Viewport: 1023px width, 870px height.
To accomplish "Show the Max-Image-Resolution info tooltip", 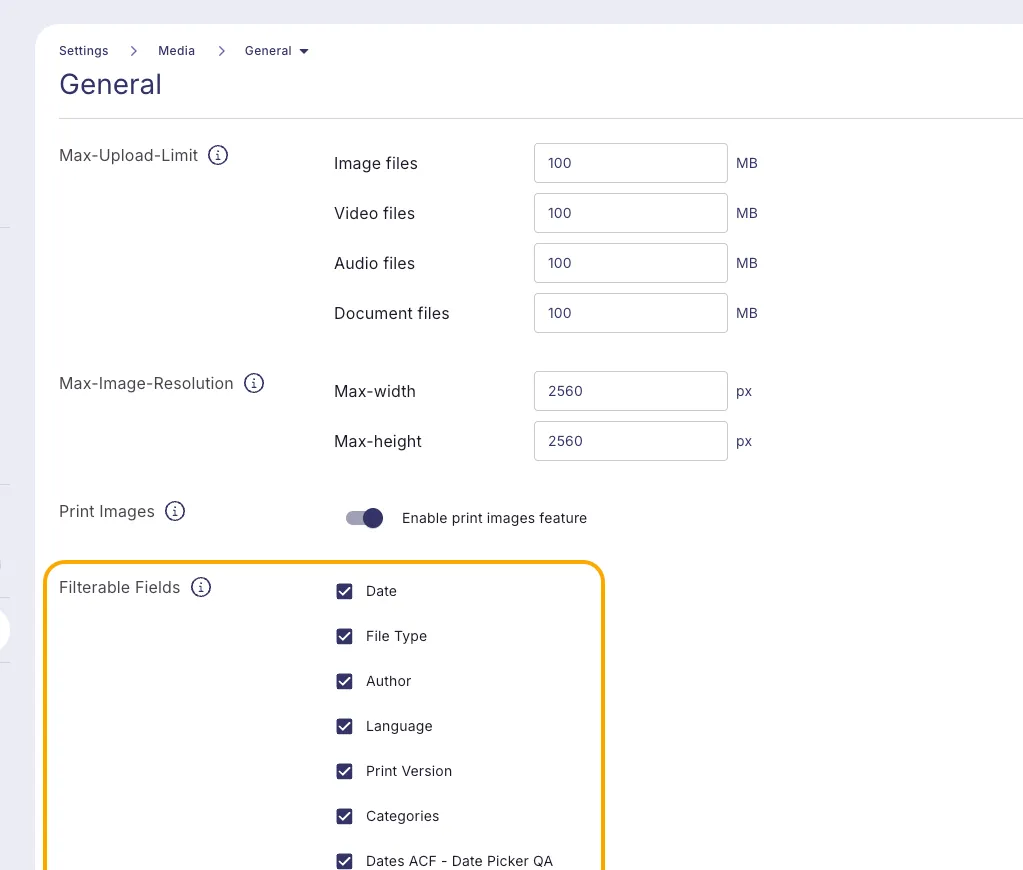I will [x=254, y=383].
